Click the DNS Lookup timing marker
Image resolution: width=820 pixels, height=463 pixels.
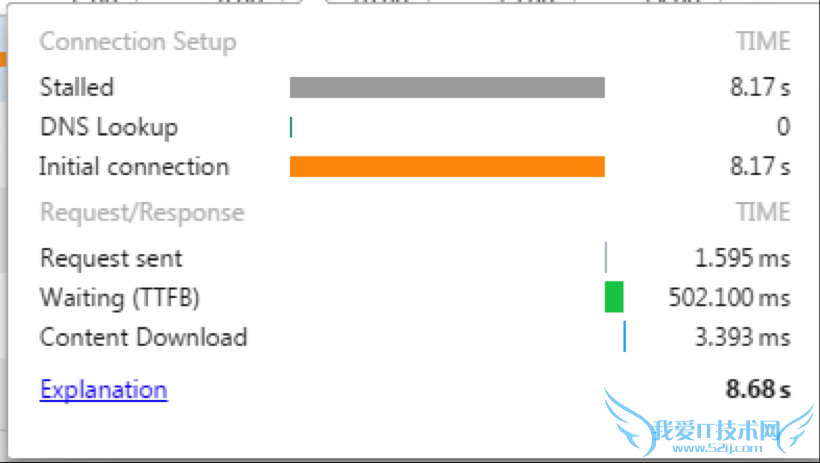click(x=291, y=127)
